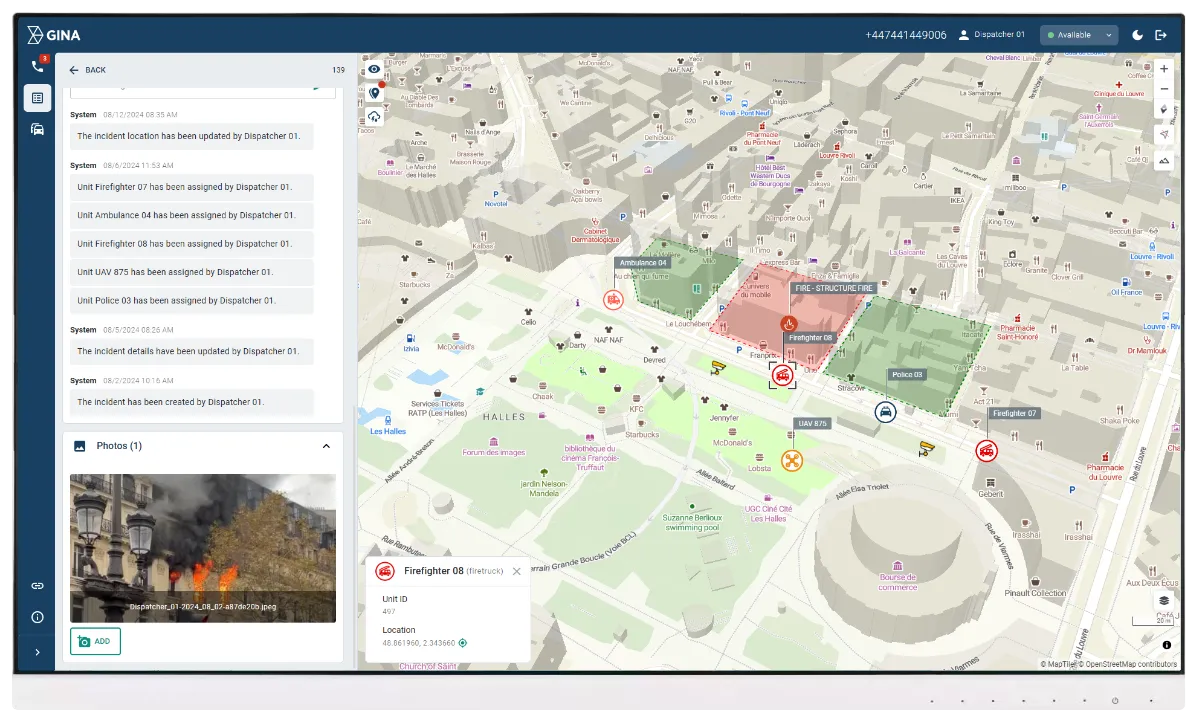Click the map attribution info icon
1200x718 pixels.
click(x=1166, y=645)
